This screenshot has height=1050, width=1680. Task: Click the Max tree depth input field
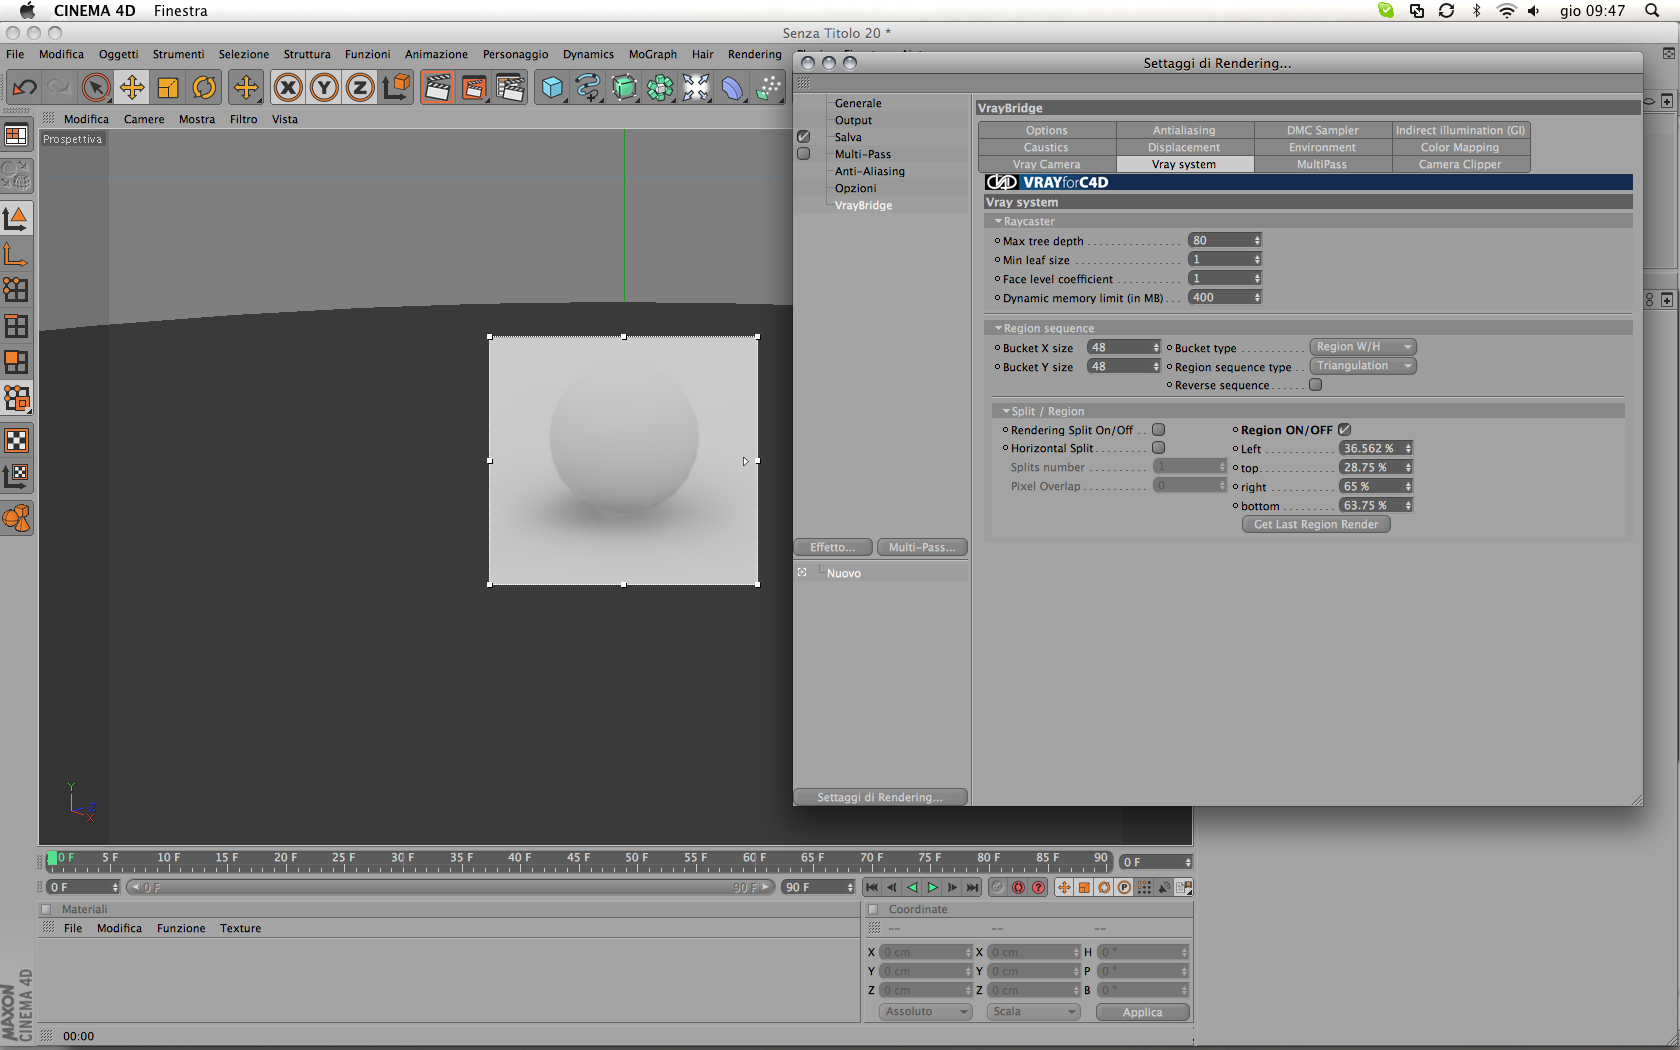click(1225, 240)
